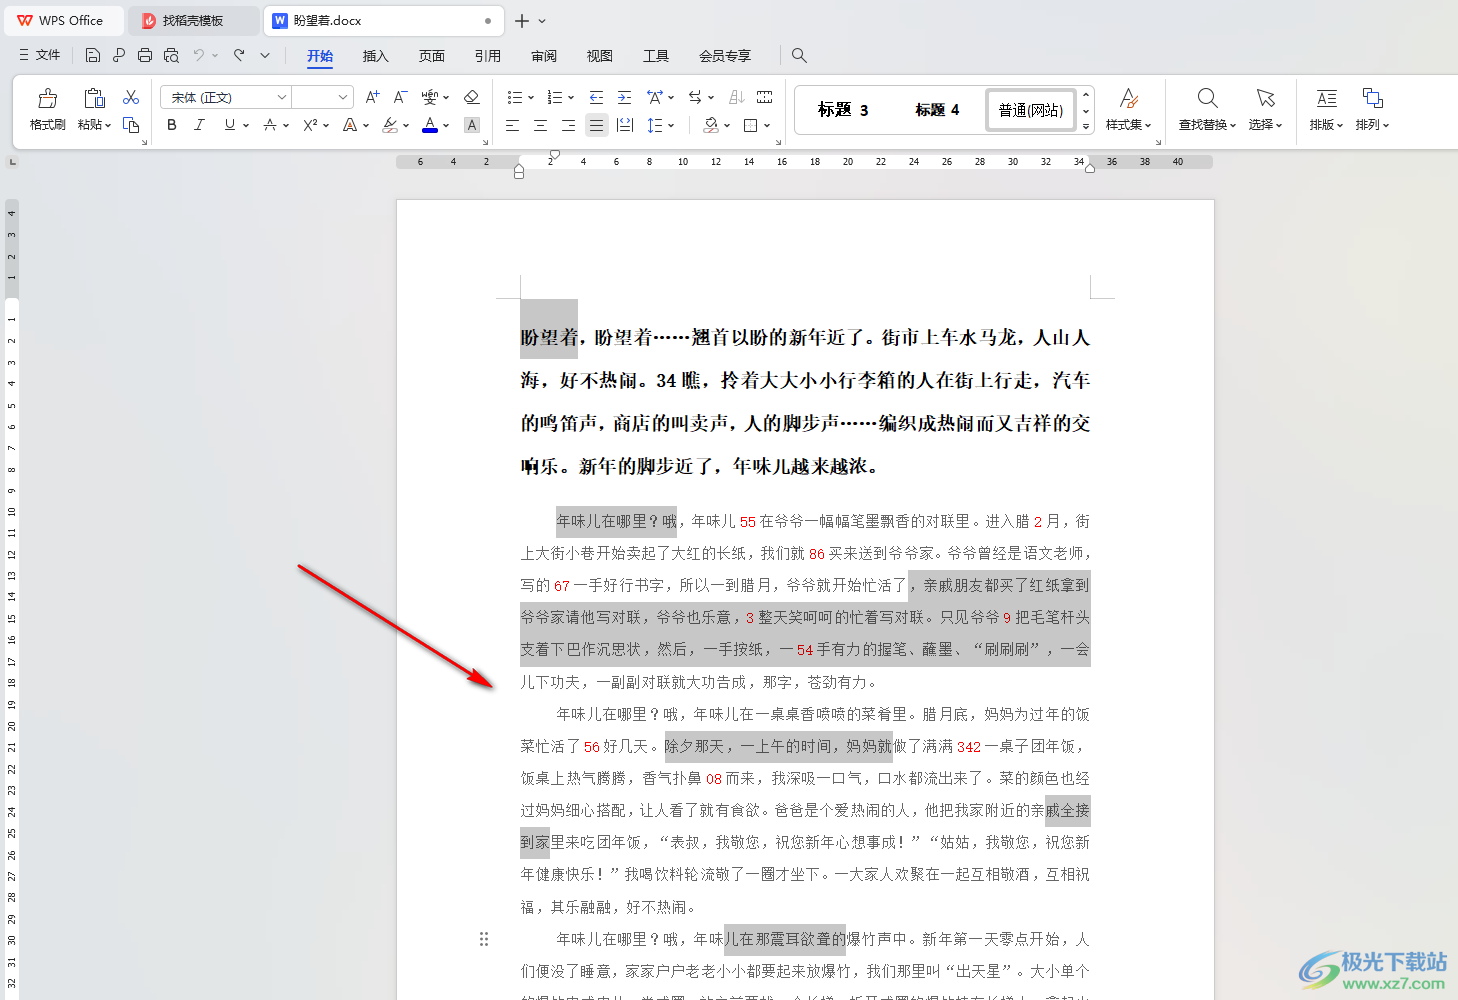1458x1000 pixels.
Task: Select the Format Painter (格式刷) tool
Action: point(47,110)
